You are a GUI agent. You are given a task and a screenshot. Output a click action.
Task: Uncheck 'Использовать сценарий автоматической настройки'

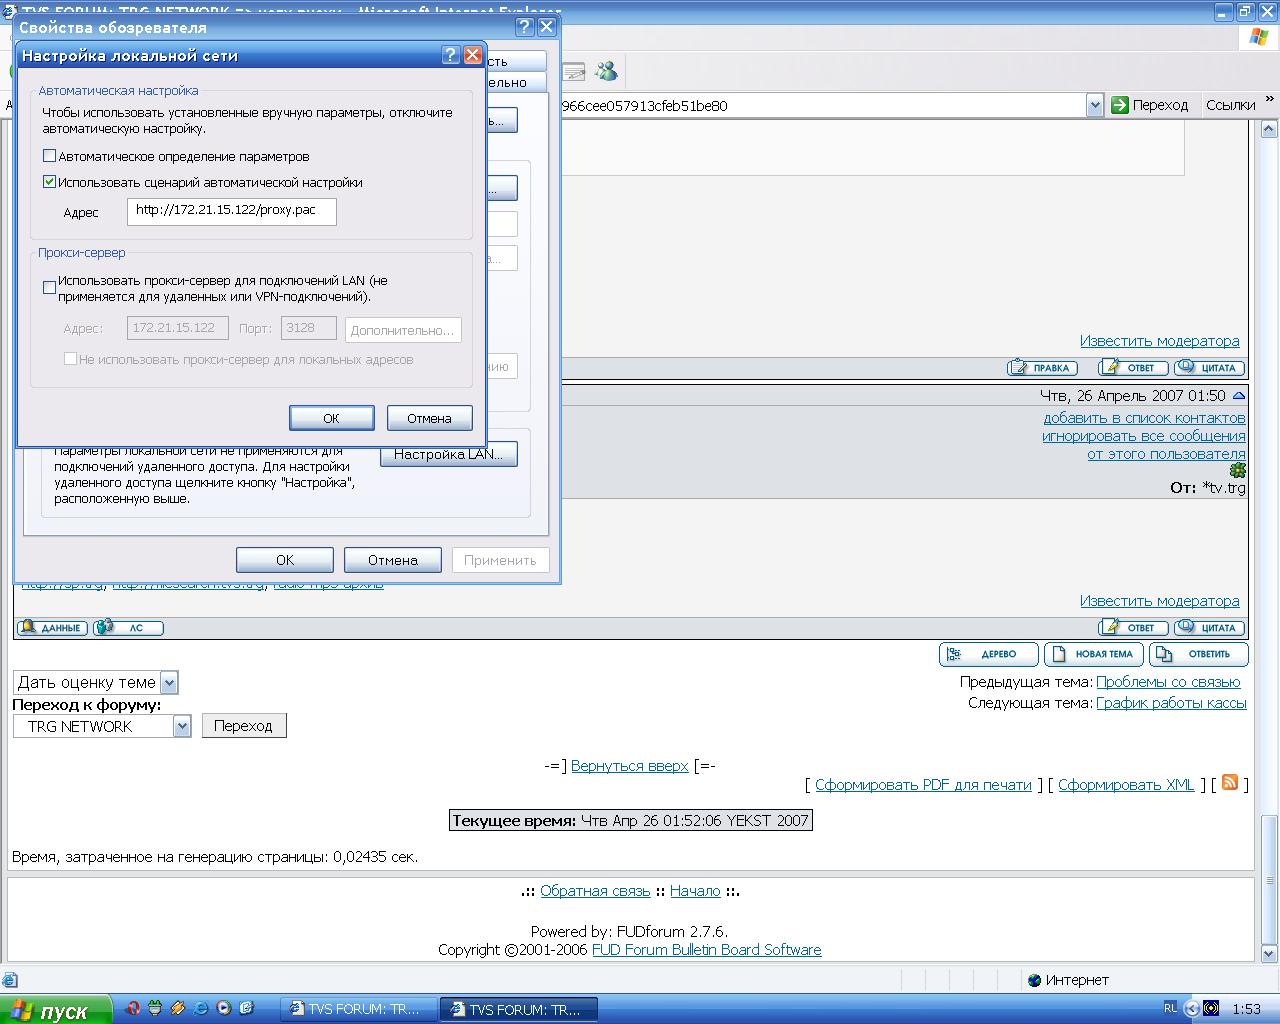point(49,182)
